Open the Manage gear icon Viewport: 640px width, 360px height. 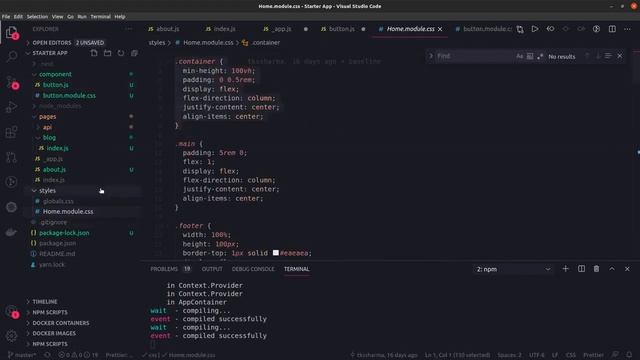[x=11, y=336]
